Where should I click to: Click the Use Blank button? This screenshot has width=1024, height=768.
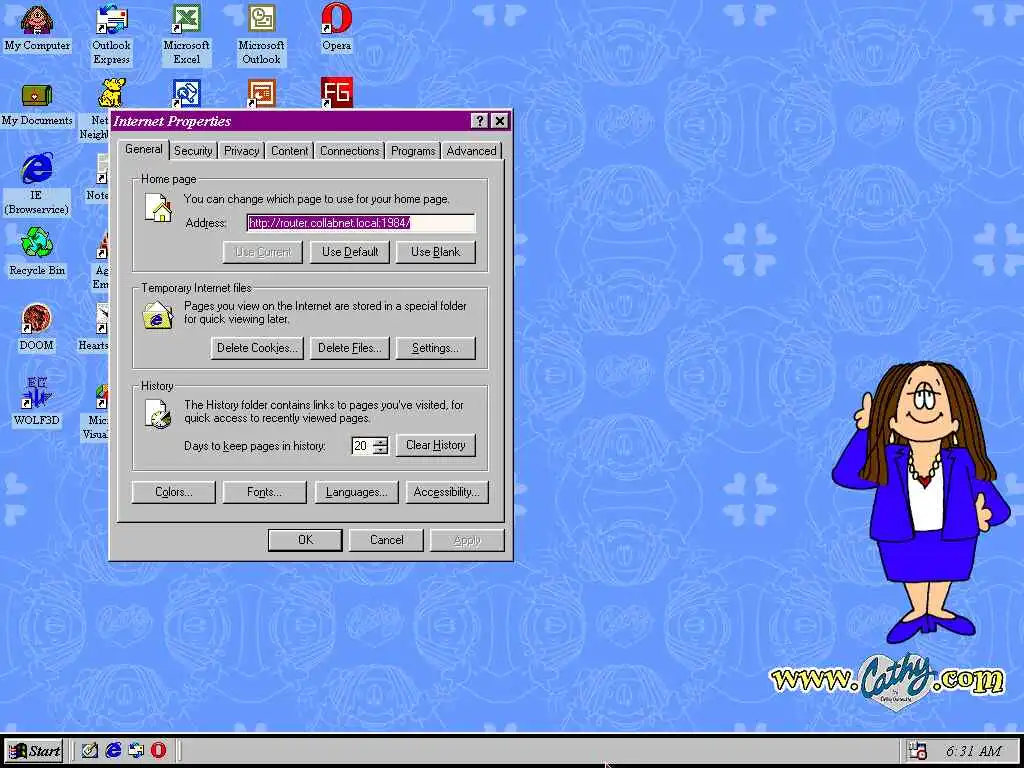click(x=436, y=252)
